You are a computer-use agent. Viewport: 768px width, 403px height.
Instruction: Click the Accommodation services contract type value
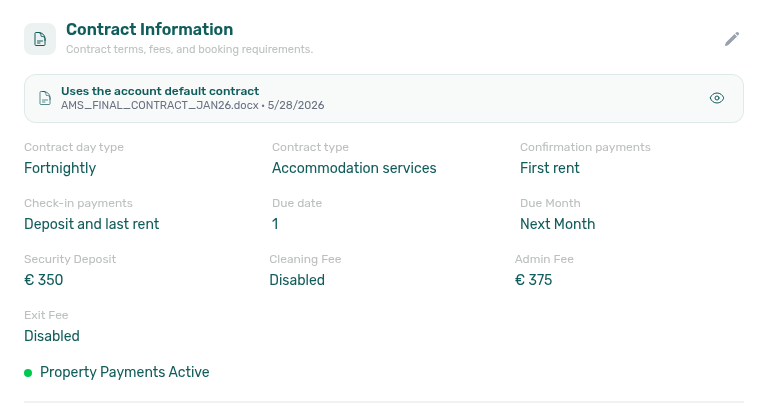(354, 168)
